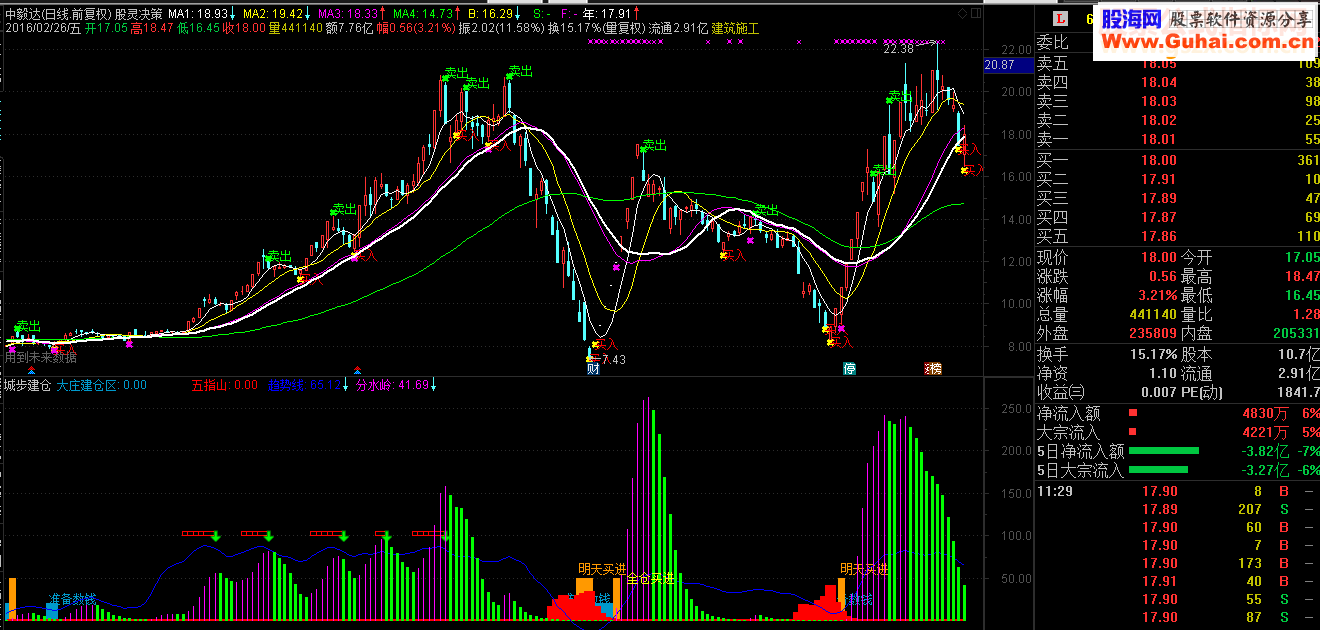Click 城步建仓 sub-indicator name

pyautogui.click(x=27, y=384)
